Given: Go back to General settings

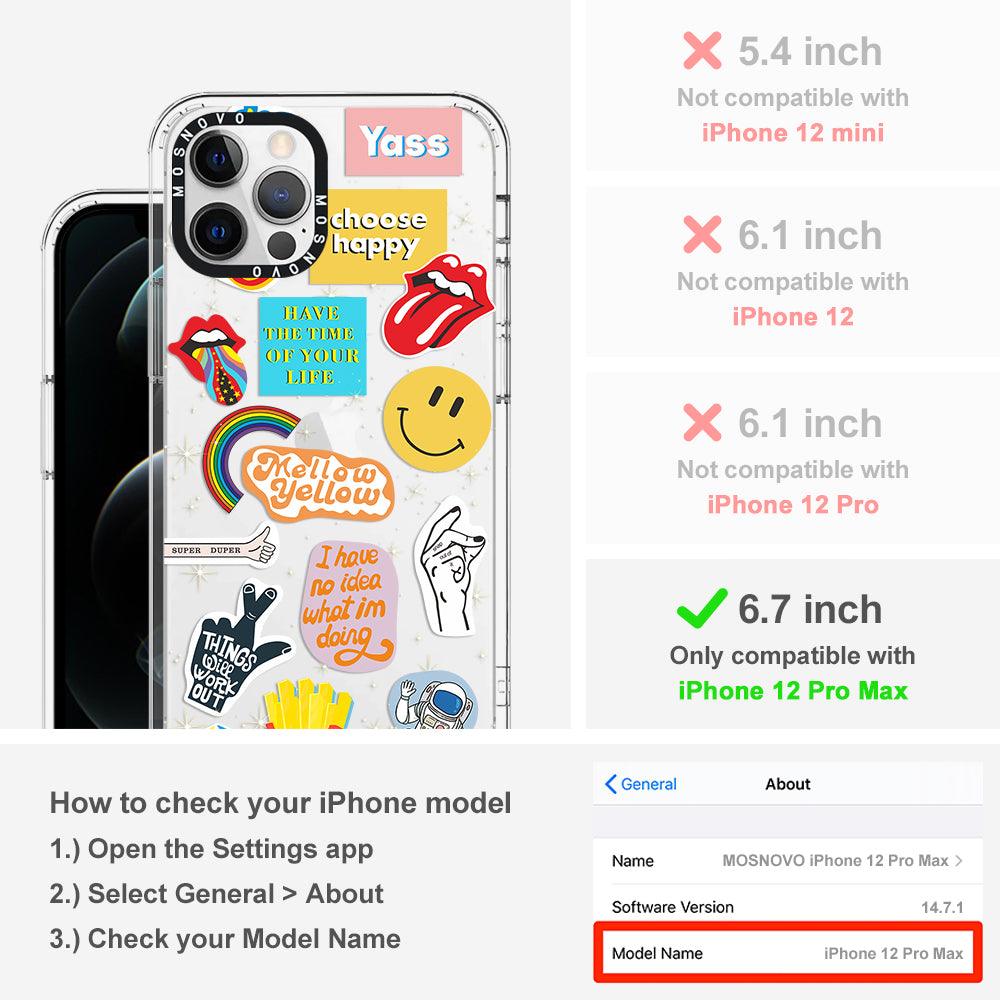Looking at the screenshot, I should pos(641,784).
